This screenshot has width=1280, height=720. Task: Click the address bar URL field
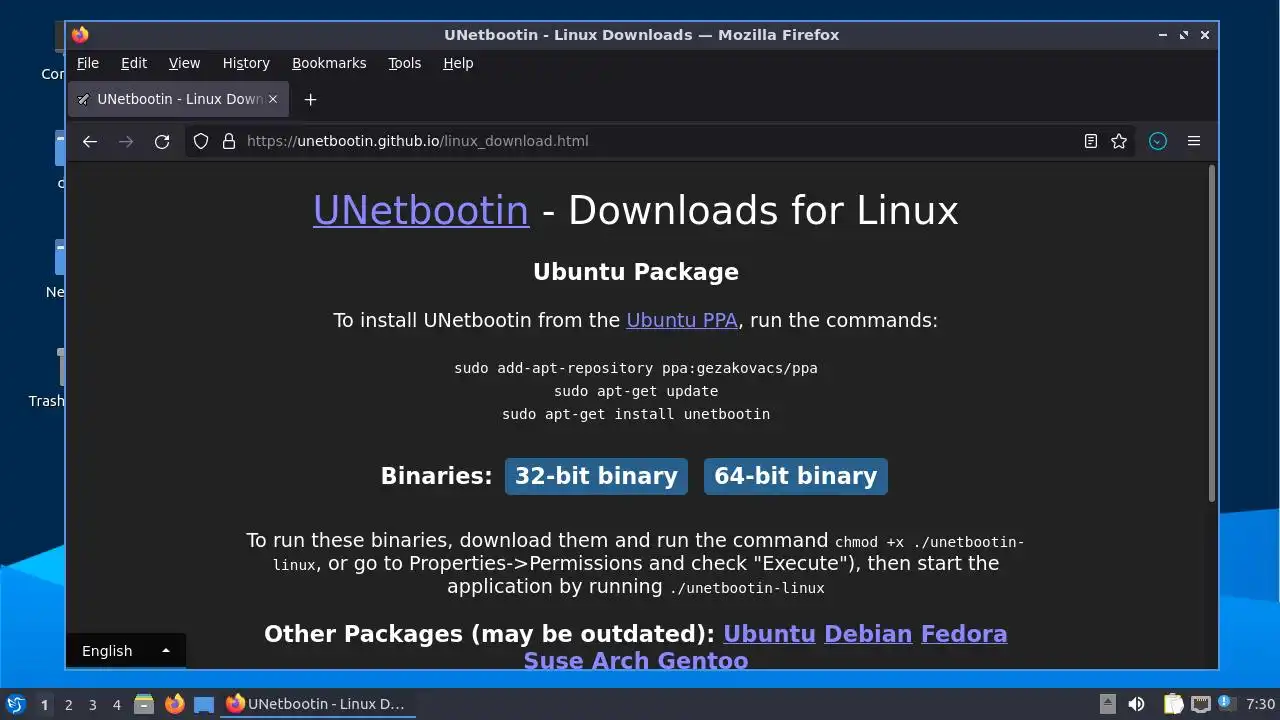click(660, 141)
